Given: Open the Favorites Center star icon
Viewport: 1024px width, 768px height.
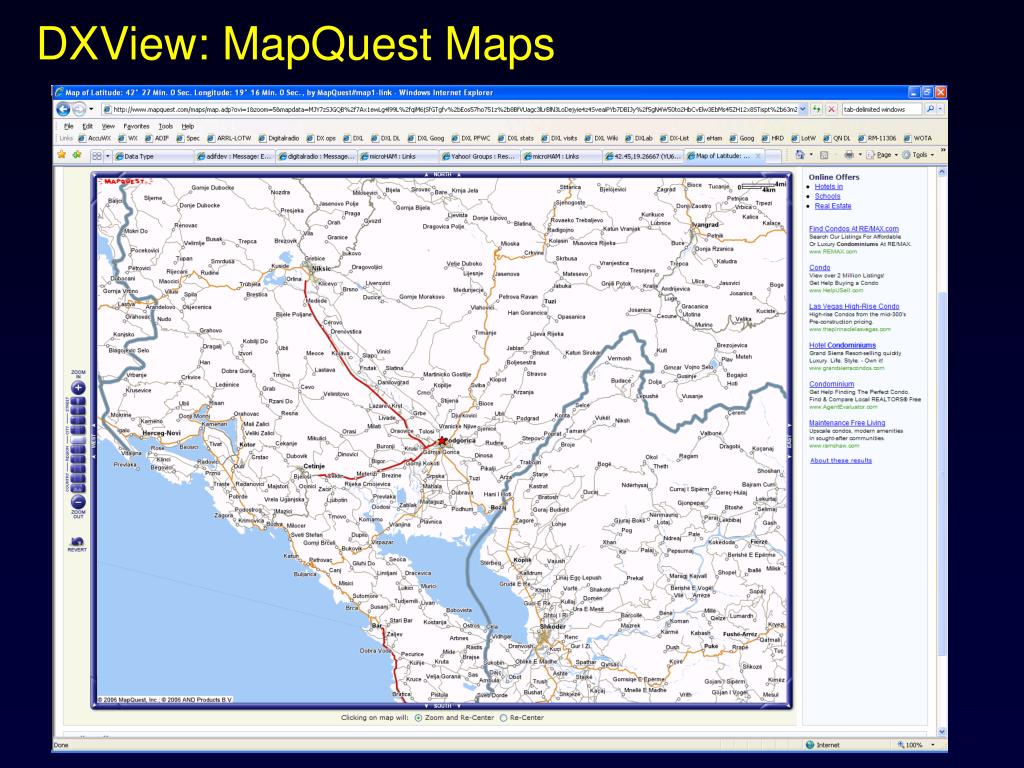Looking at the screenshot, I should [61, 155].
